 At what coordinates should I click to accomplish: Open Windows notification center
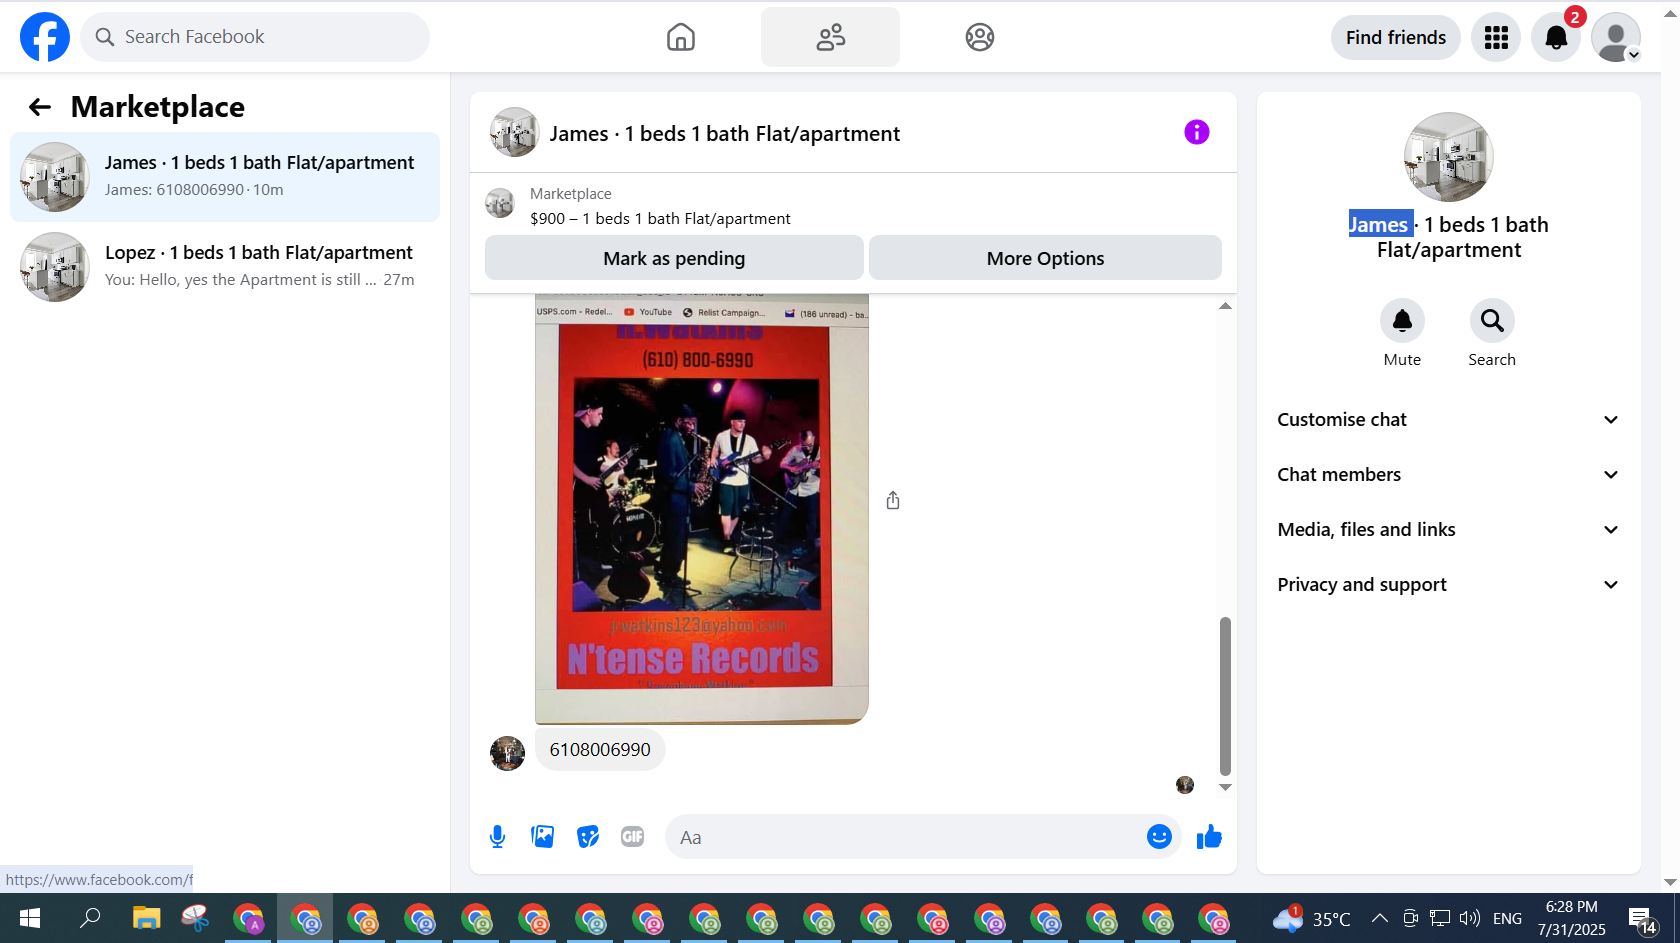1642,920
